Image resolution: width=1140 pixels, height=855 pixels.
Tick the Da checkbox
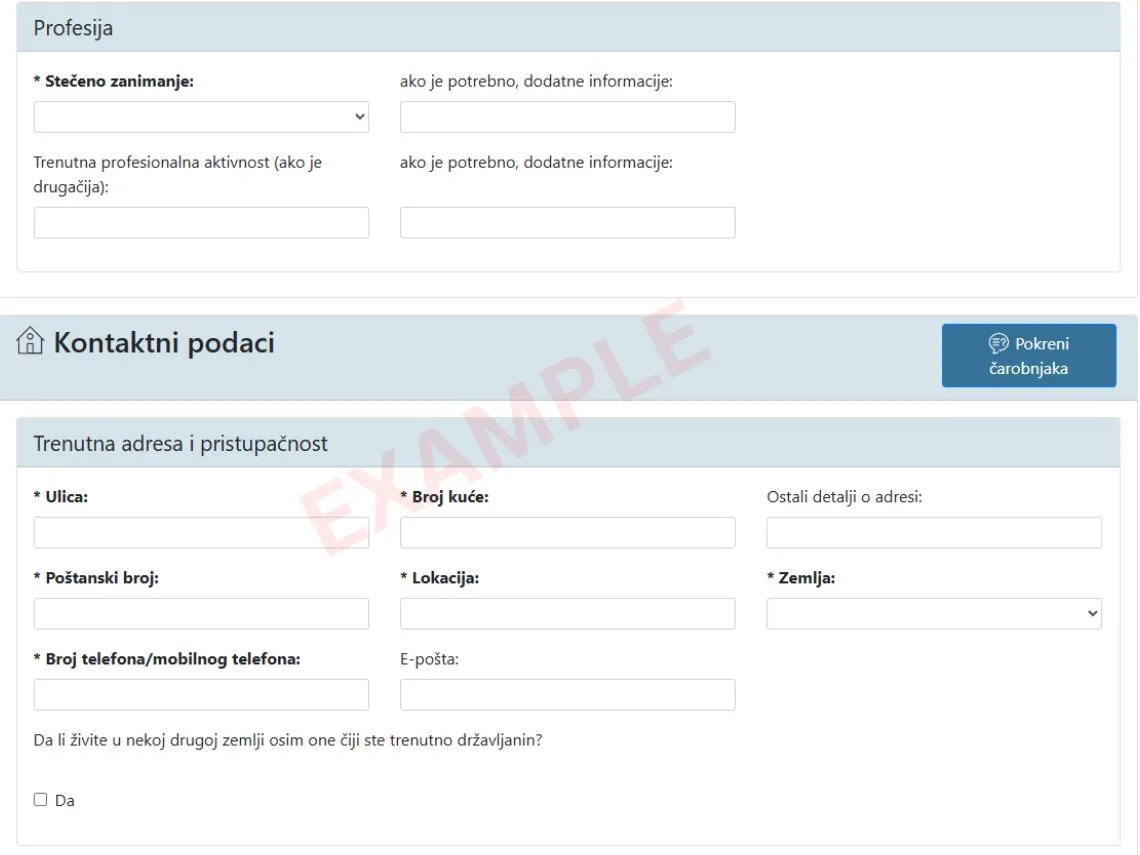[x=41, y=800]
